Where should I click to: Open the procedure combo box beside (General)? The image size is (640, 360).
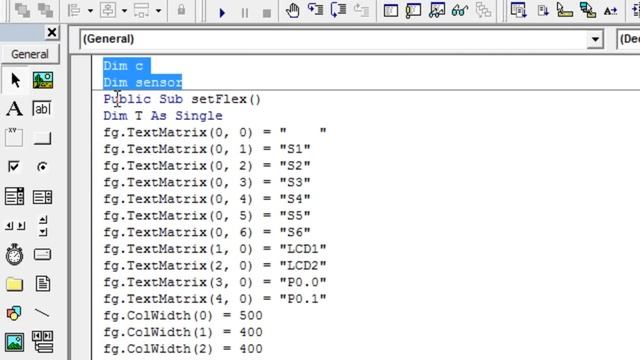[x=628, y=40]
